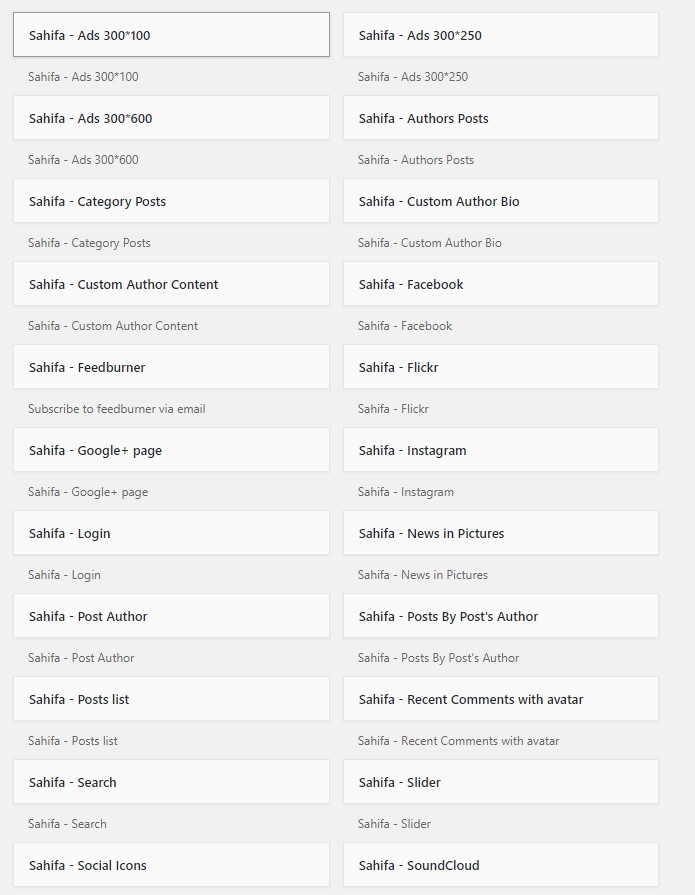Choose the Sahifa - Facebook widget

(500, 284)
